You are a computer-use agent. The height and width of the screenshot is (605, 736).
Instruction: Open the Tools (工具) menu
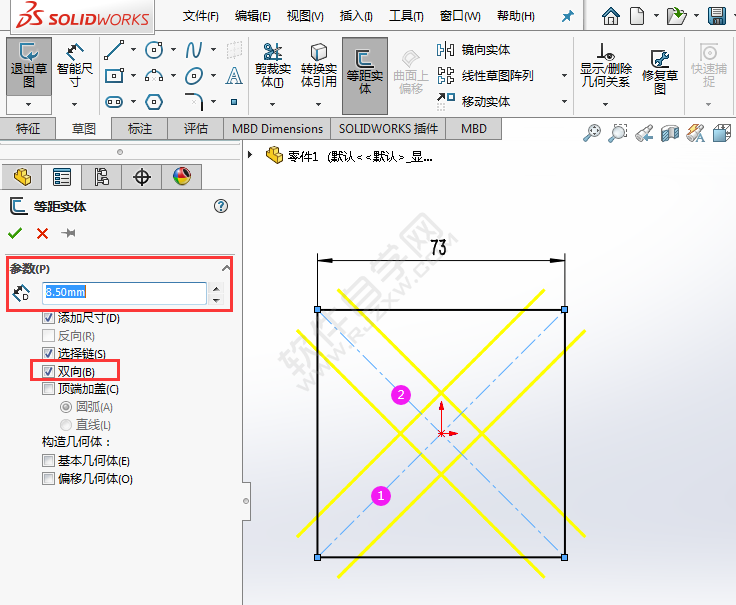click(x=406, y=16)
